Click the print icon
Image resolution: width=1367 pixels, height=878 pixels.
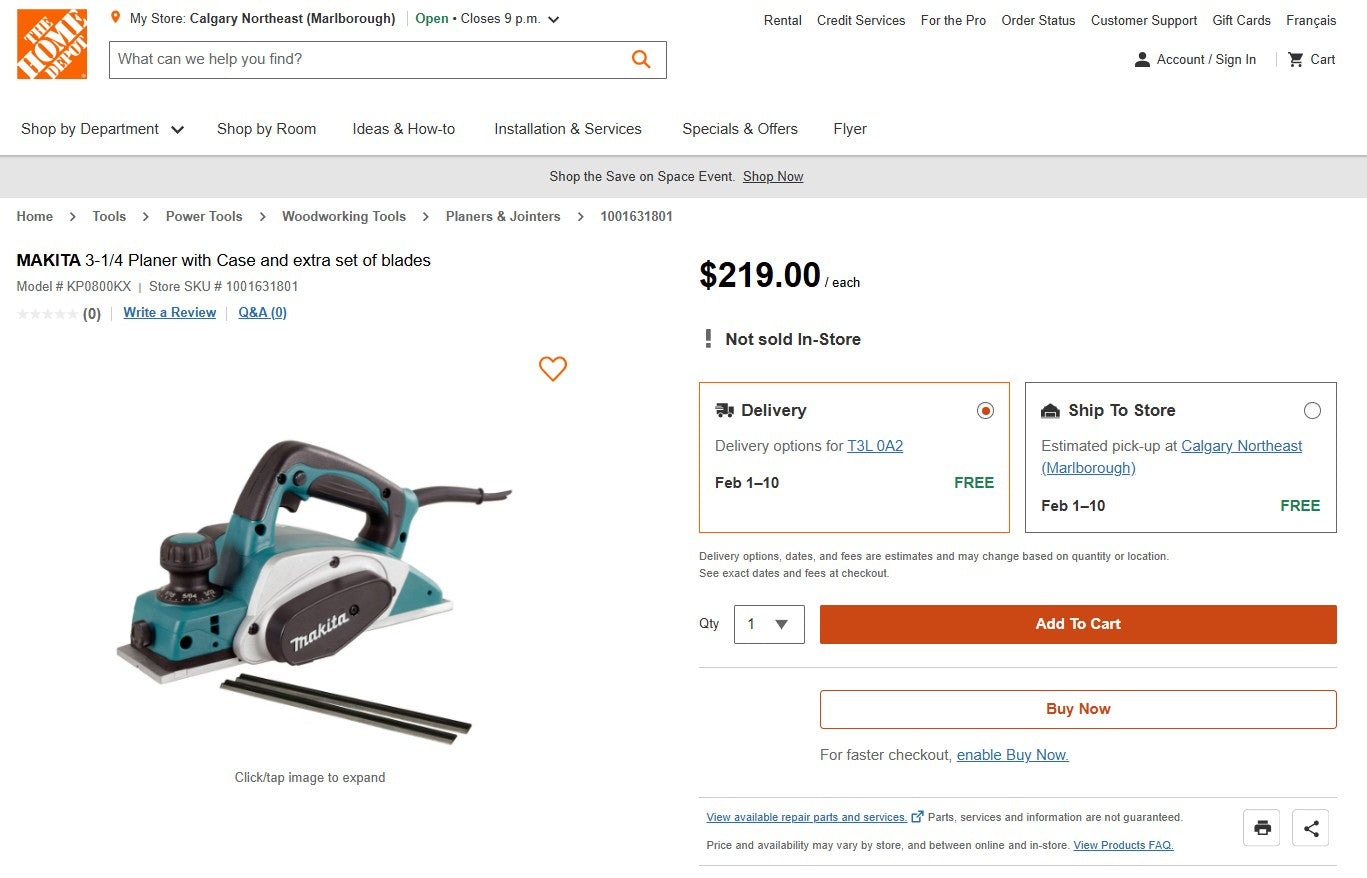1261,827
